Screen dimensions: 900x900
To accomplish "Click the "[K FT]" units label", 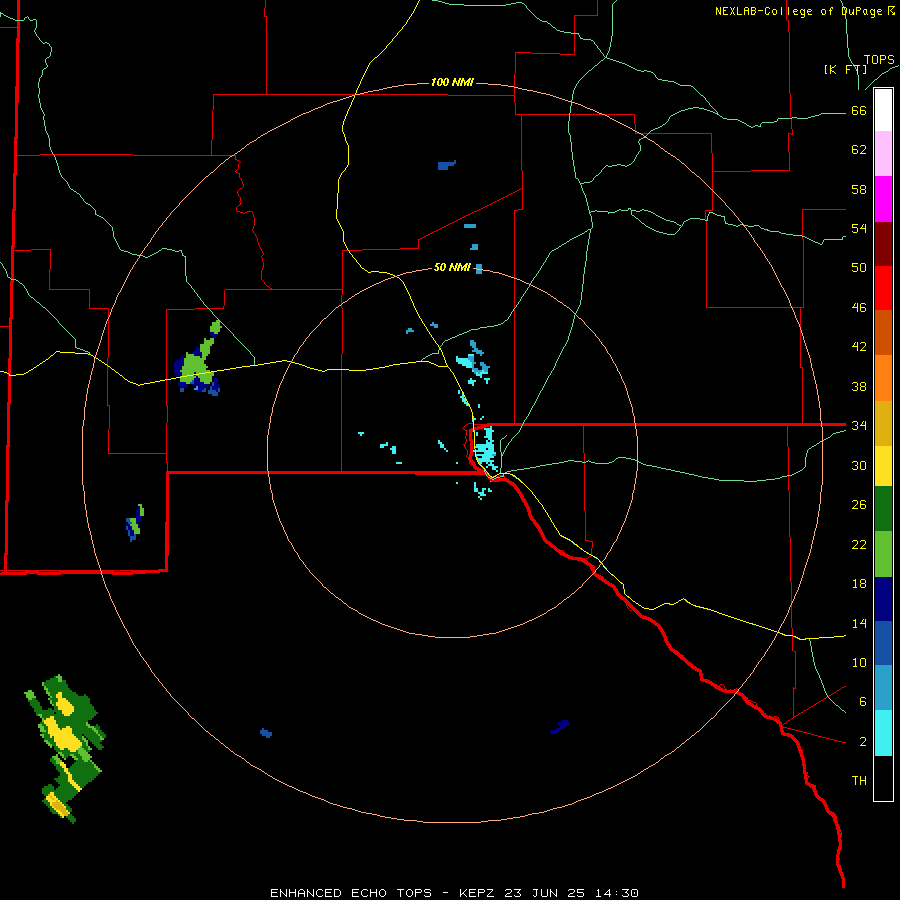I will tap(845, 69).
